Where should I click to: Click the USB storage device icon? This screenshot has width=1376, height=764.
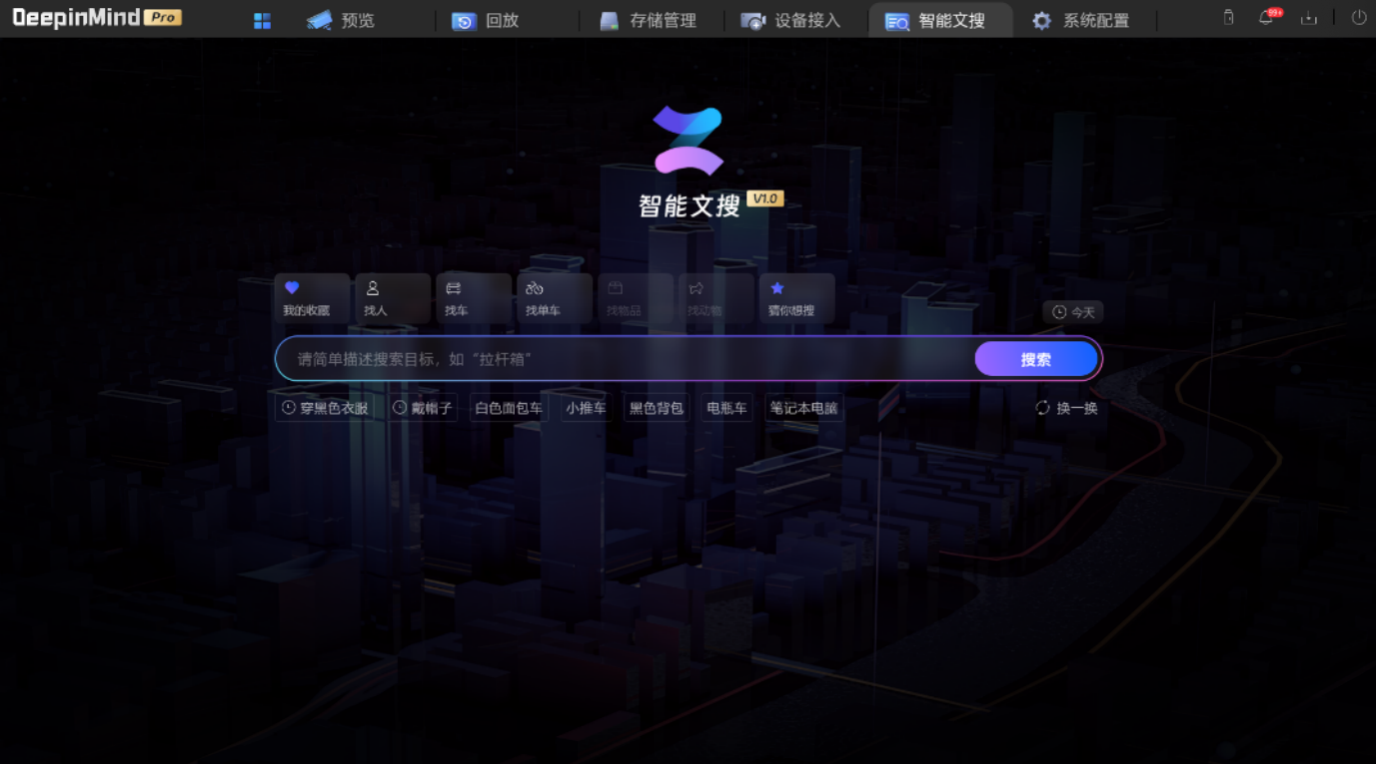click(1228, 17)
